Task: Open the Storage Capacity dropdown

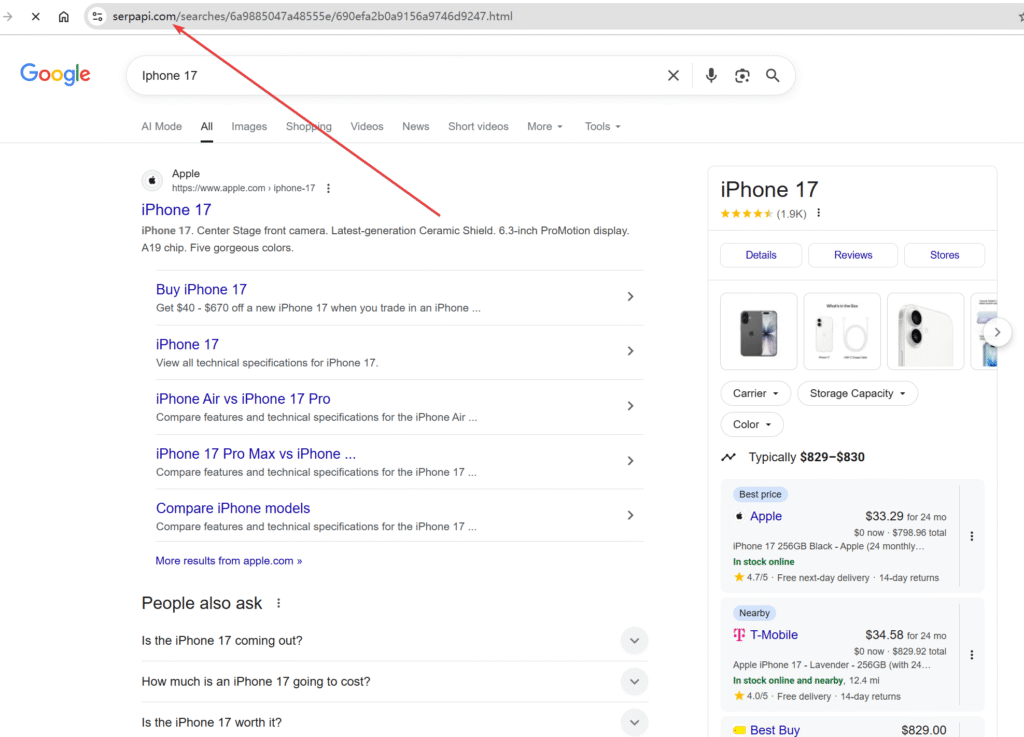Action: point(857,394)
